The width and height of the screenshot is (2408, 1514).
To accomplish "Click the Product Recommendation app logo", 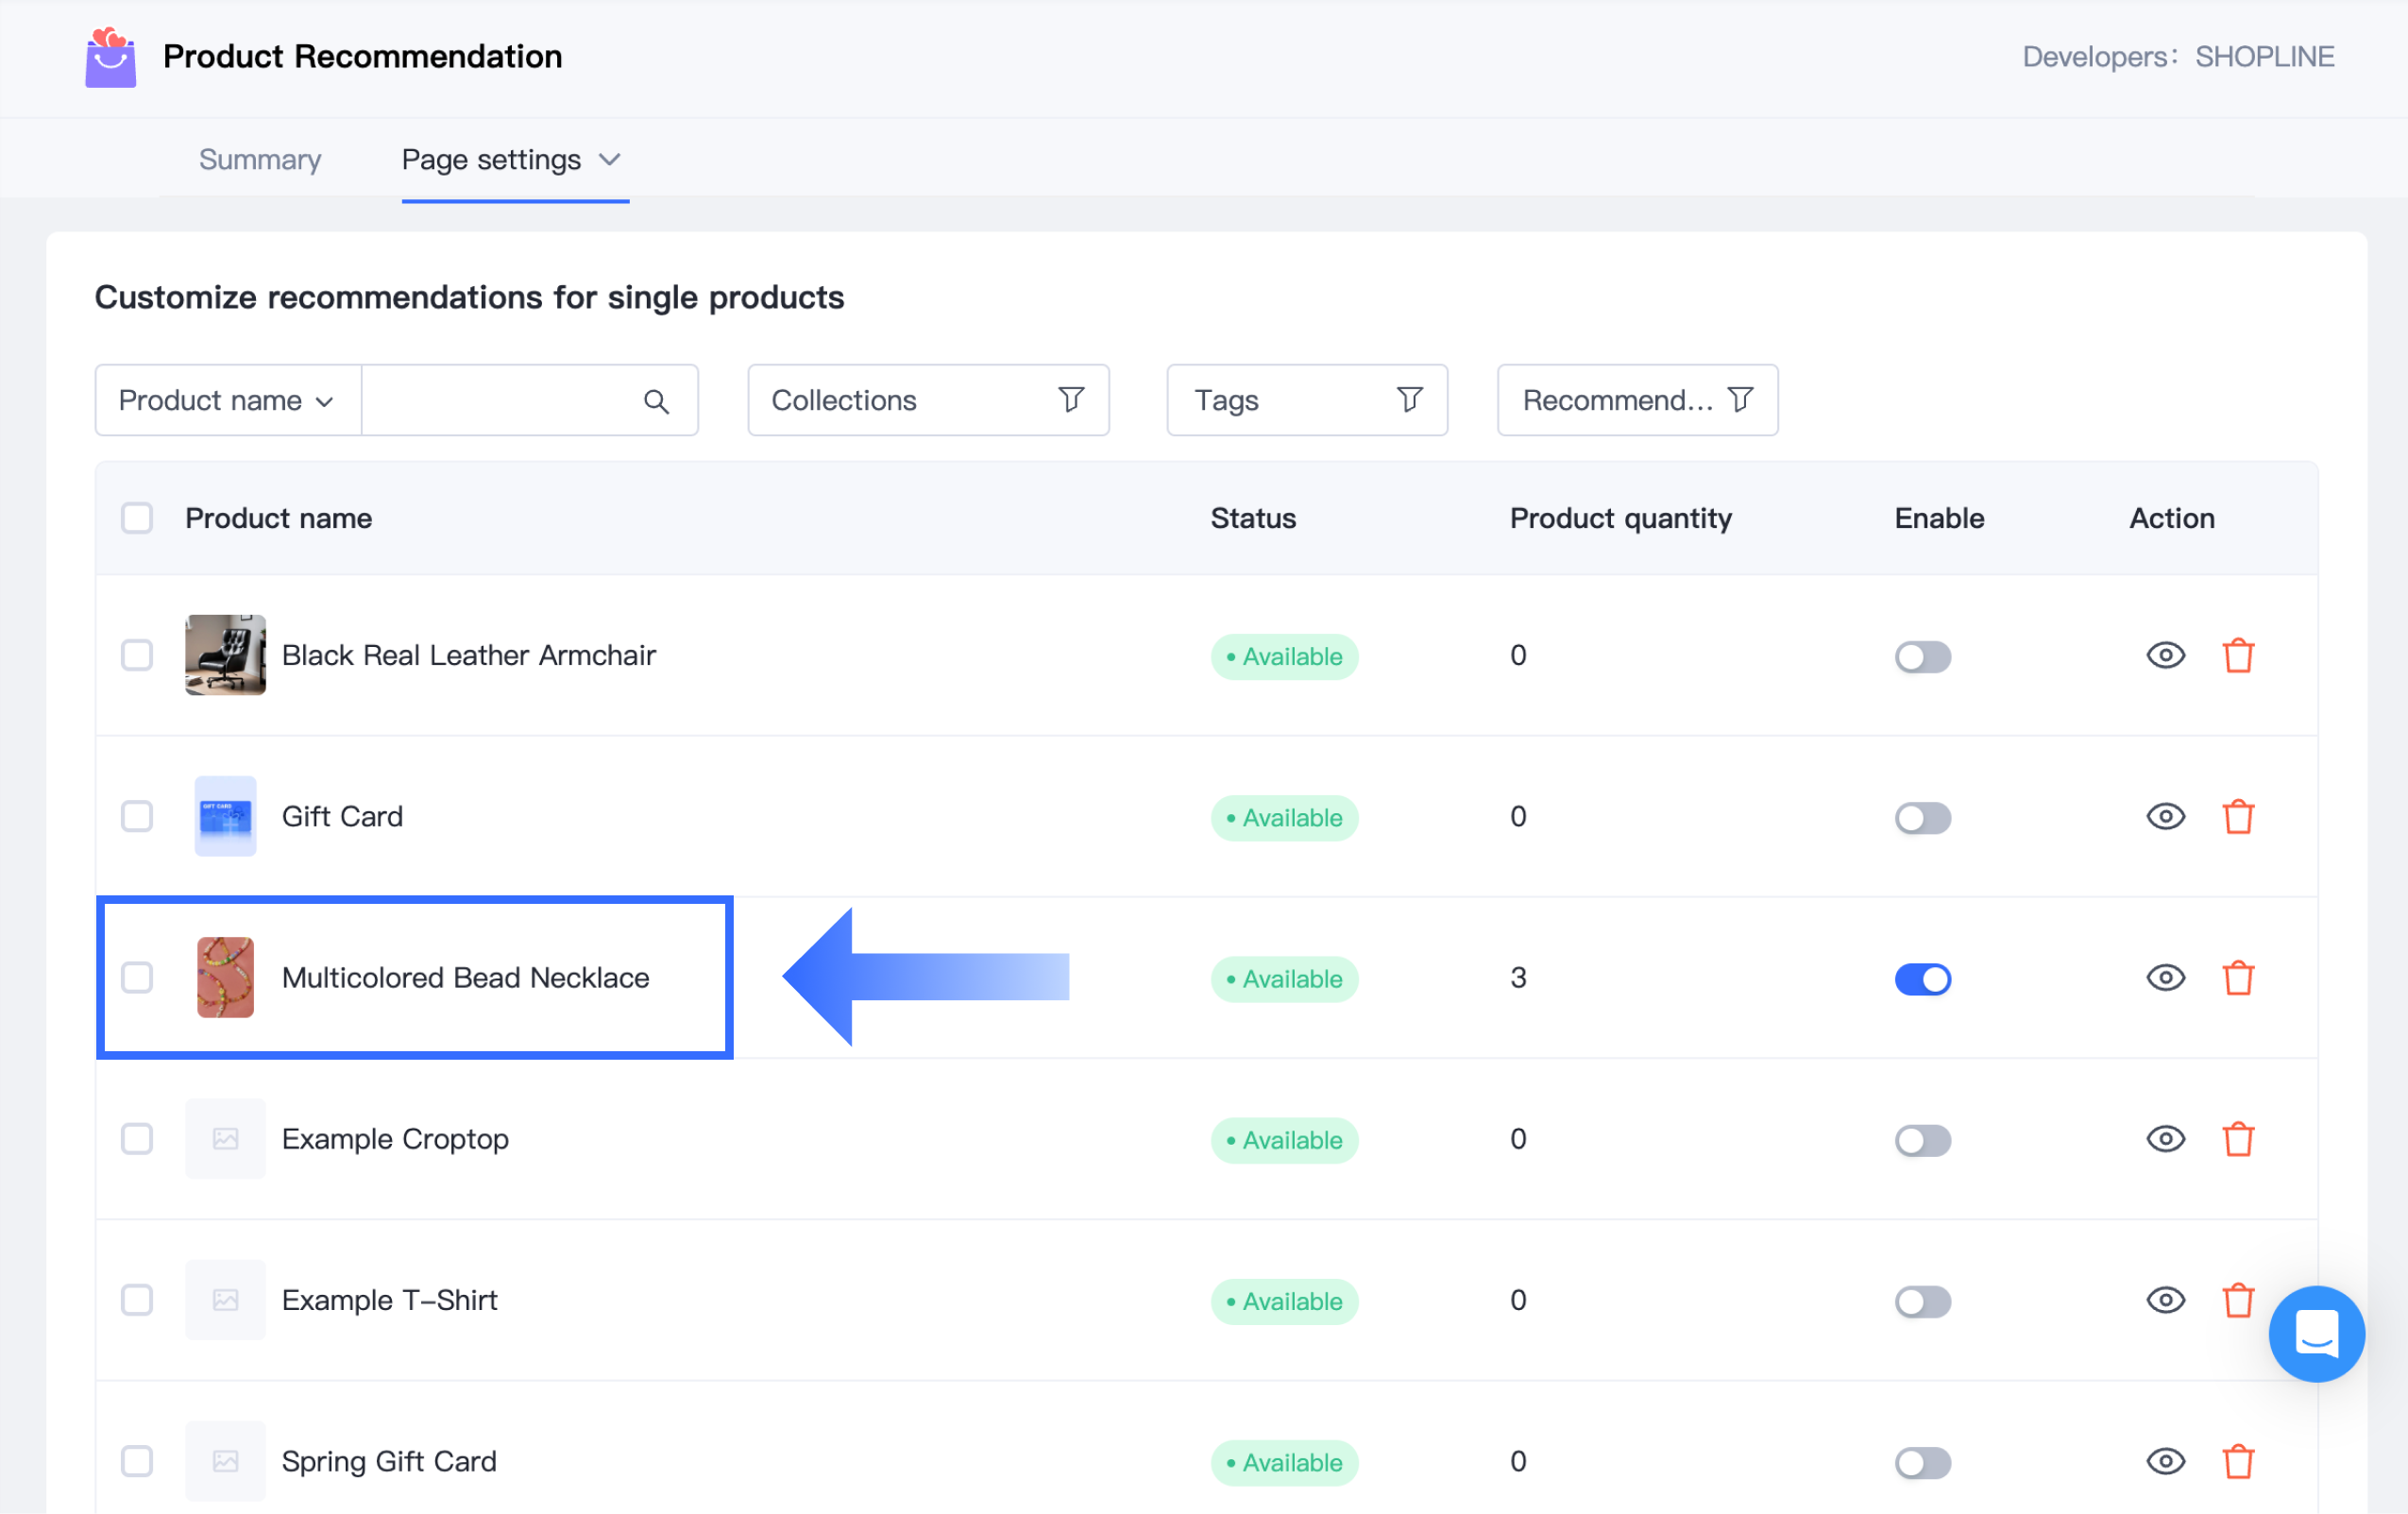I will (x=110, y=57).
